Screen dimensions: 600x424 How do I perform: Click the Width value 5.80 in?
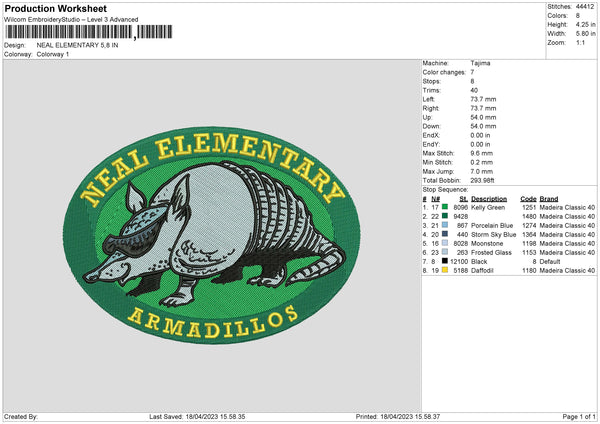(585, 34)
